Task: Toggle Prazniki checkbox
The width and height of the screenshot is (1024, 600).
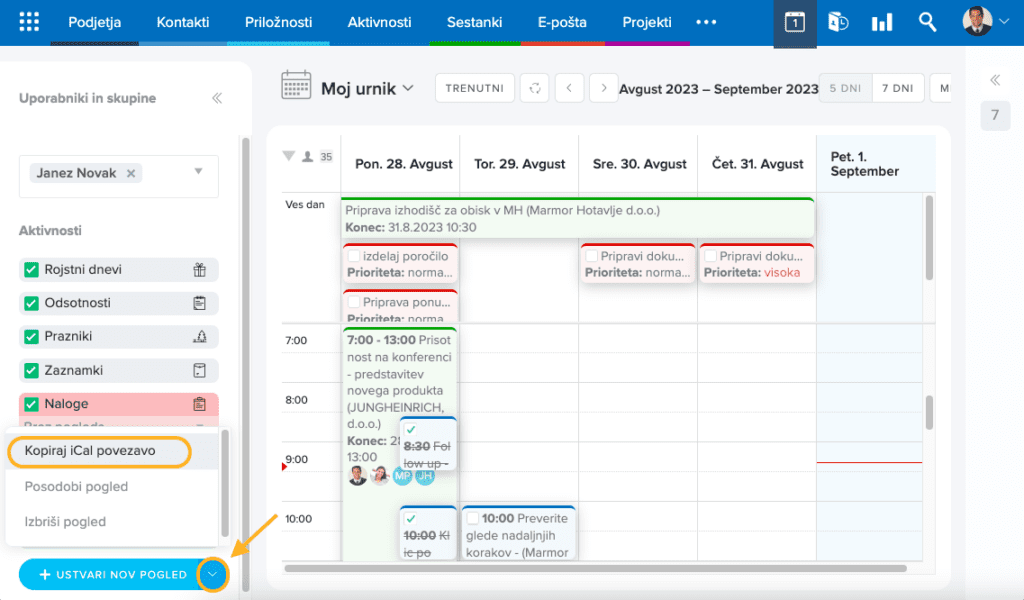Action: [31, 337]
